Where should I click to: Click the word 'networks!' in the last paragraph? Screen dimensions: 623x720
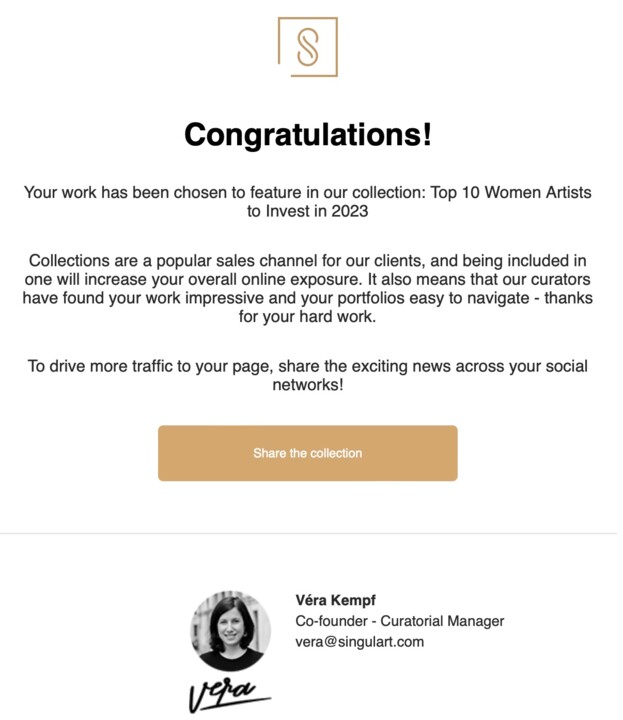coord(308,385)
